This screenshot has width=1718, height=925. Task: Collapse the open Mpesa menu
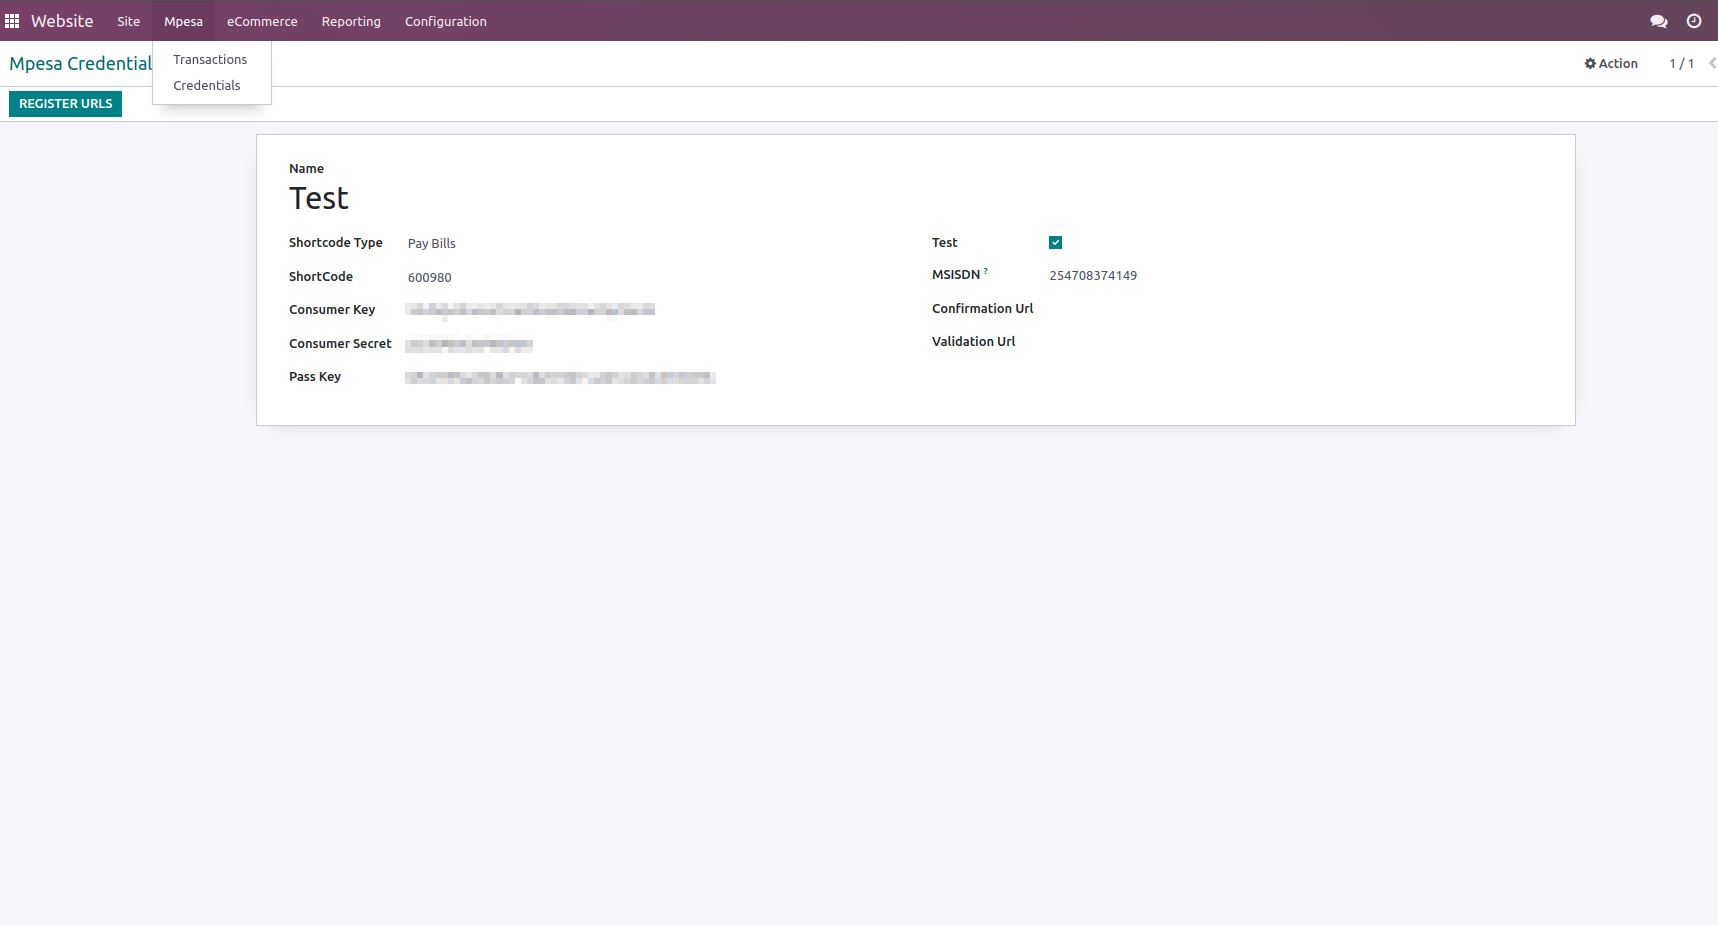click(x=183, y=21)
